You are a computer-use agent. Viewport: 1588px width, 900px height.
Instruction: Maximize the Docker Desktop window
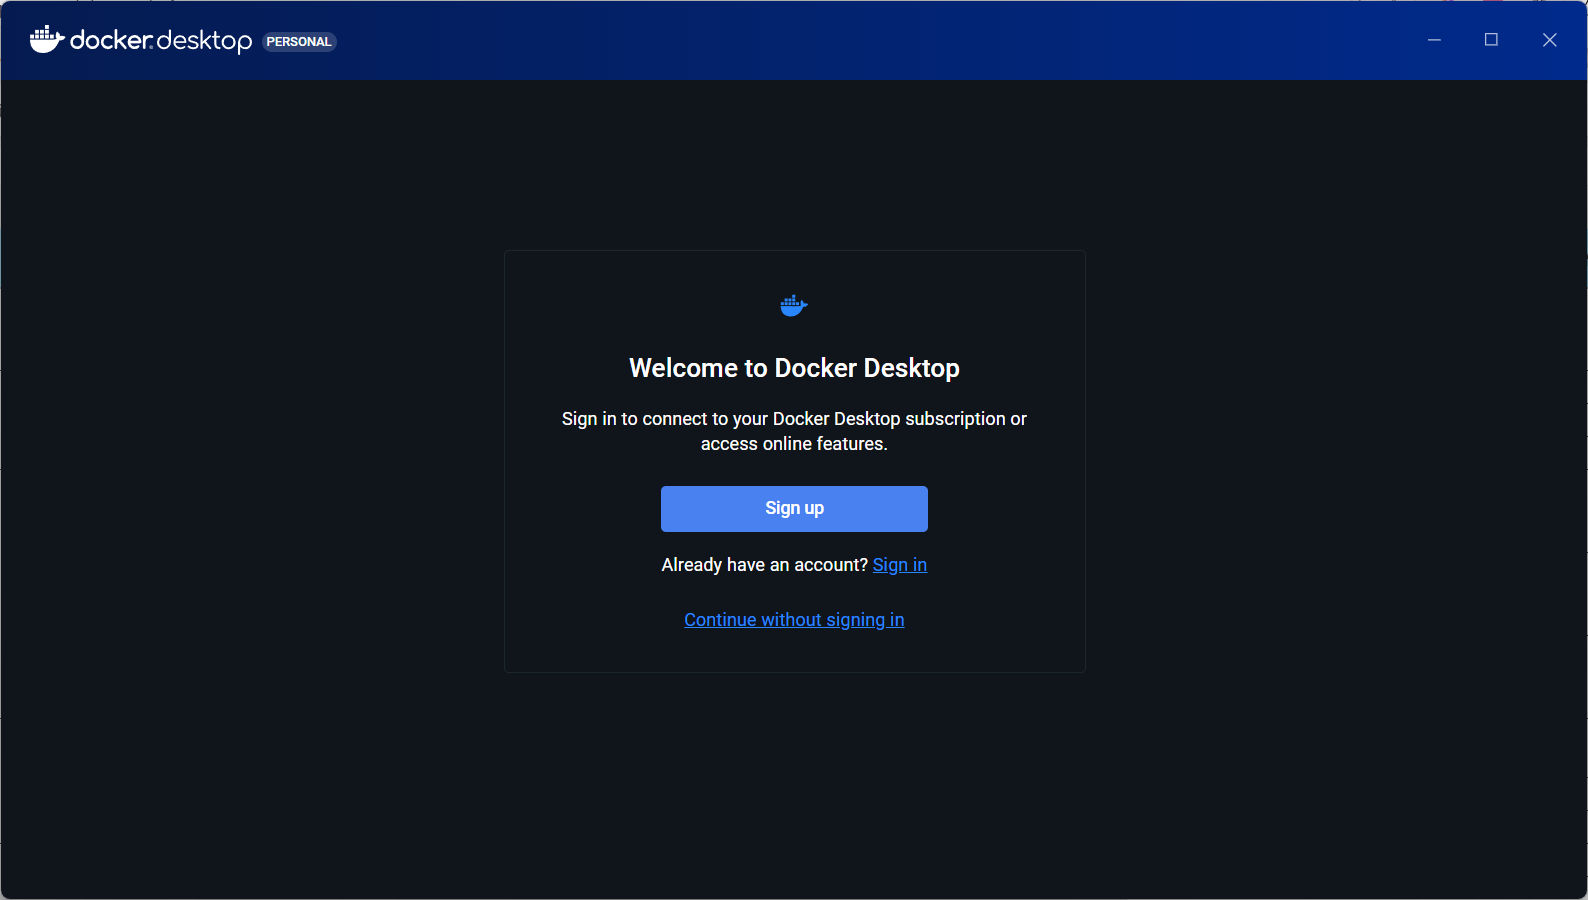pos(1491,40)
